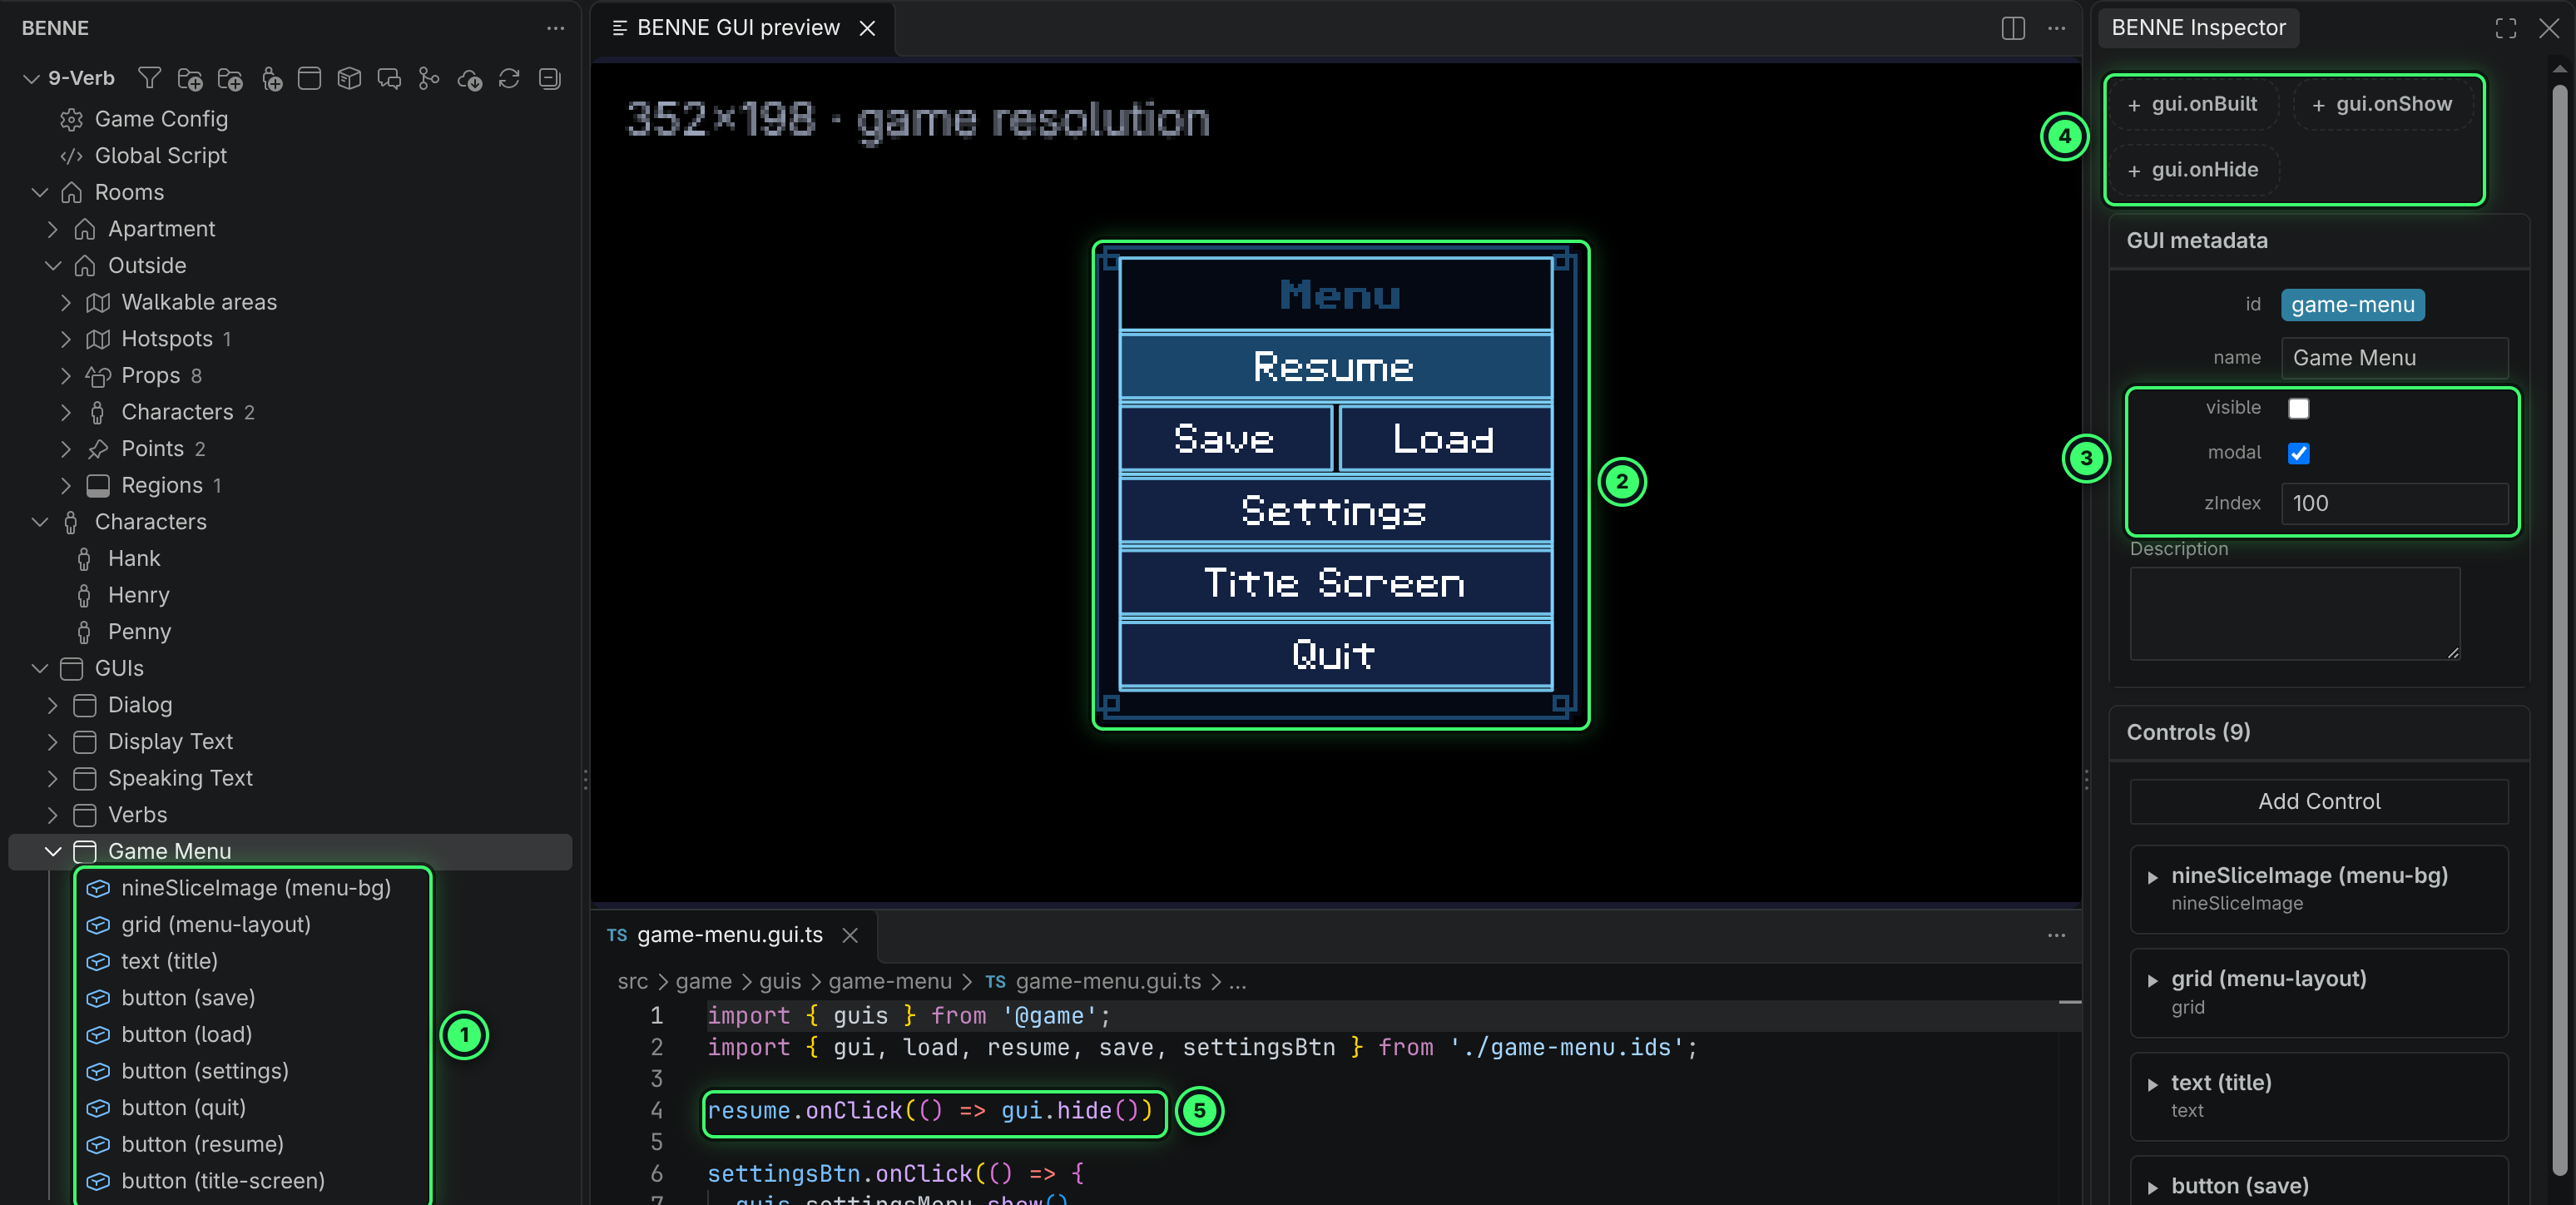Viewport: 2576px width, 1205px height.
Task: Open more actions for the game-menu.gui.ts editor
Action: pyautogui.click(x=2056, y=935)
